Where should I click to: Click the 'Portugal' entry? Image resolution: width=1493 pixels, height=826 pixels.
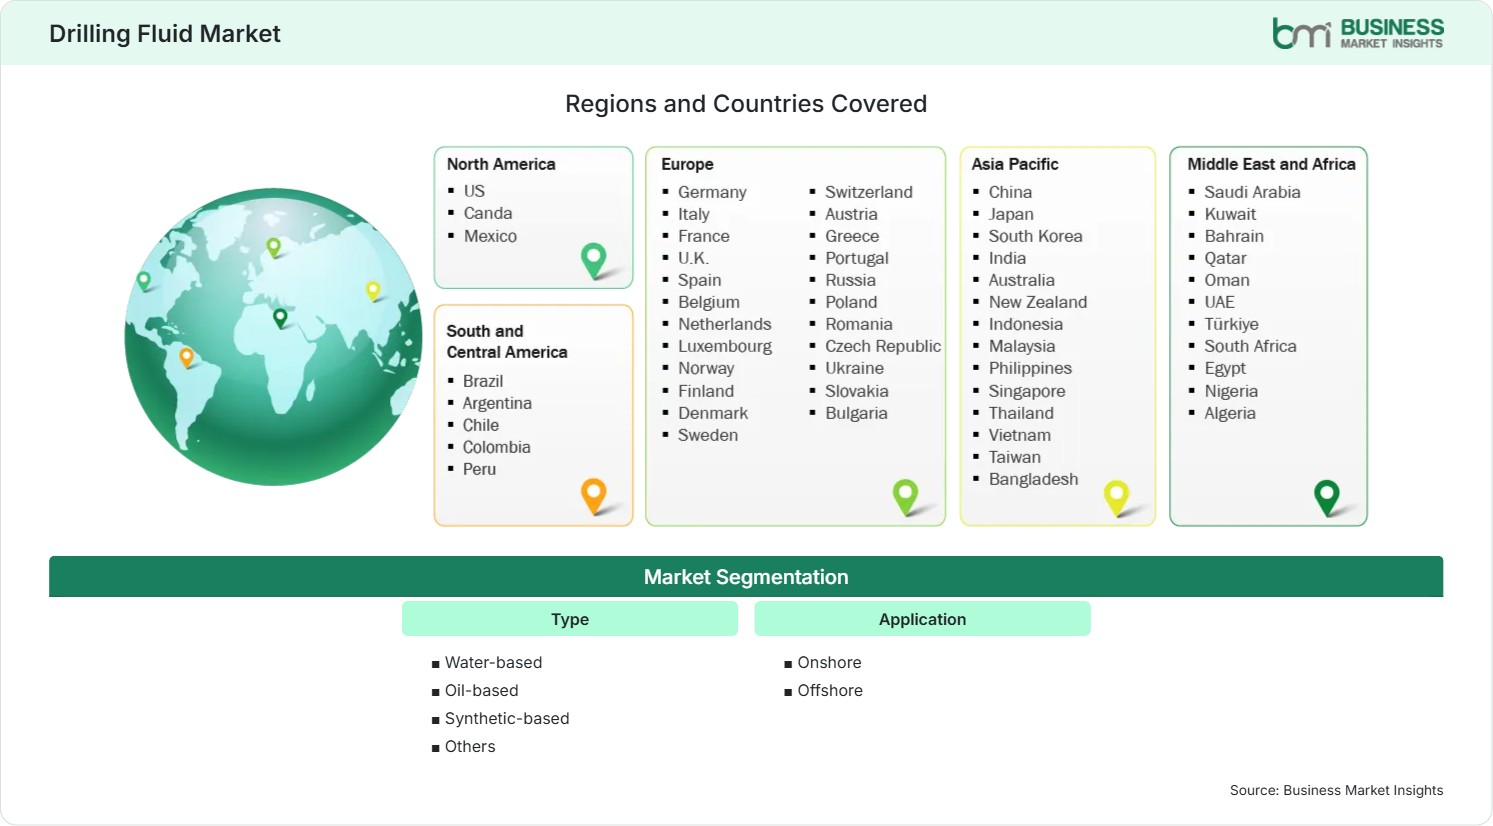pos(857,258)
